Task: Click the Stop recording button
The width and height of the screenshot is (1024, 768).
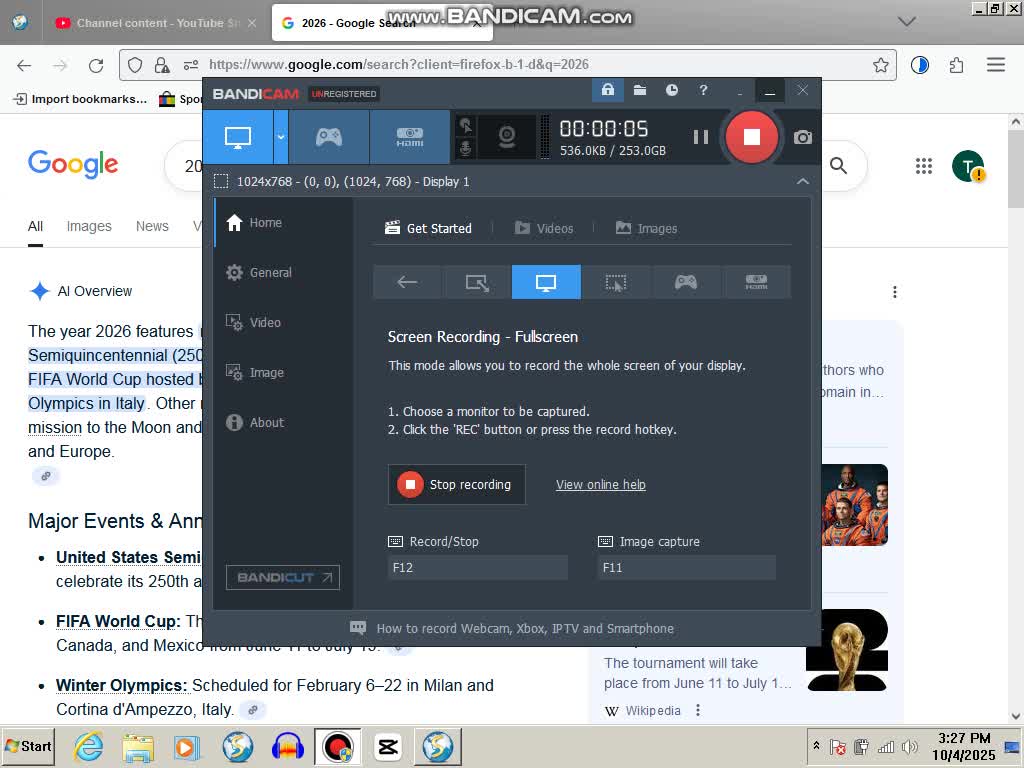Action: [456, 484]
